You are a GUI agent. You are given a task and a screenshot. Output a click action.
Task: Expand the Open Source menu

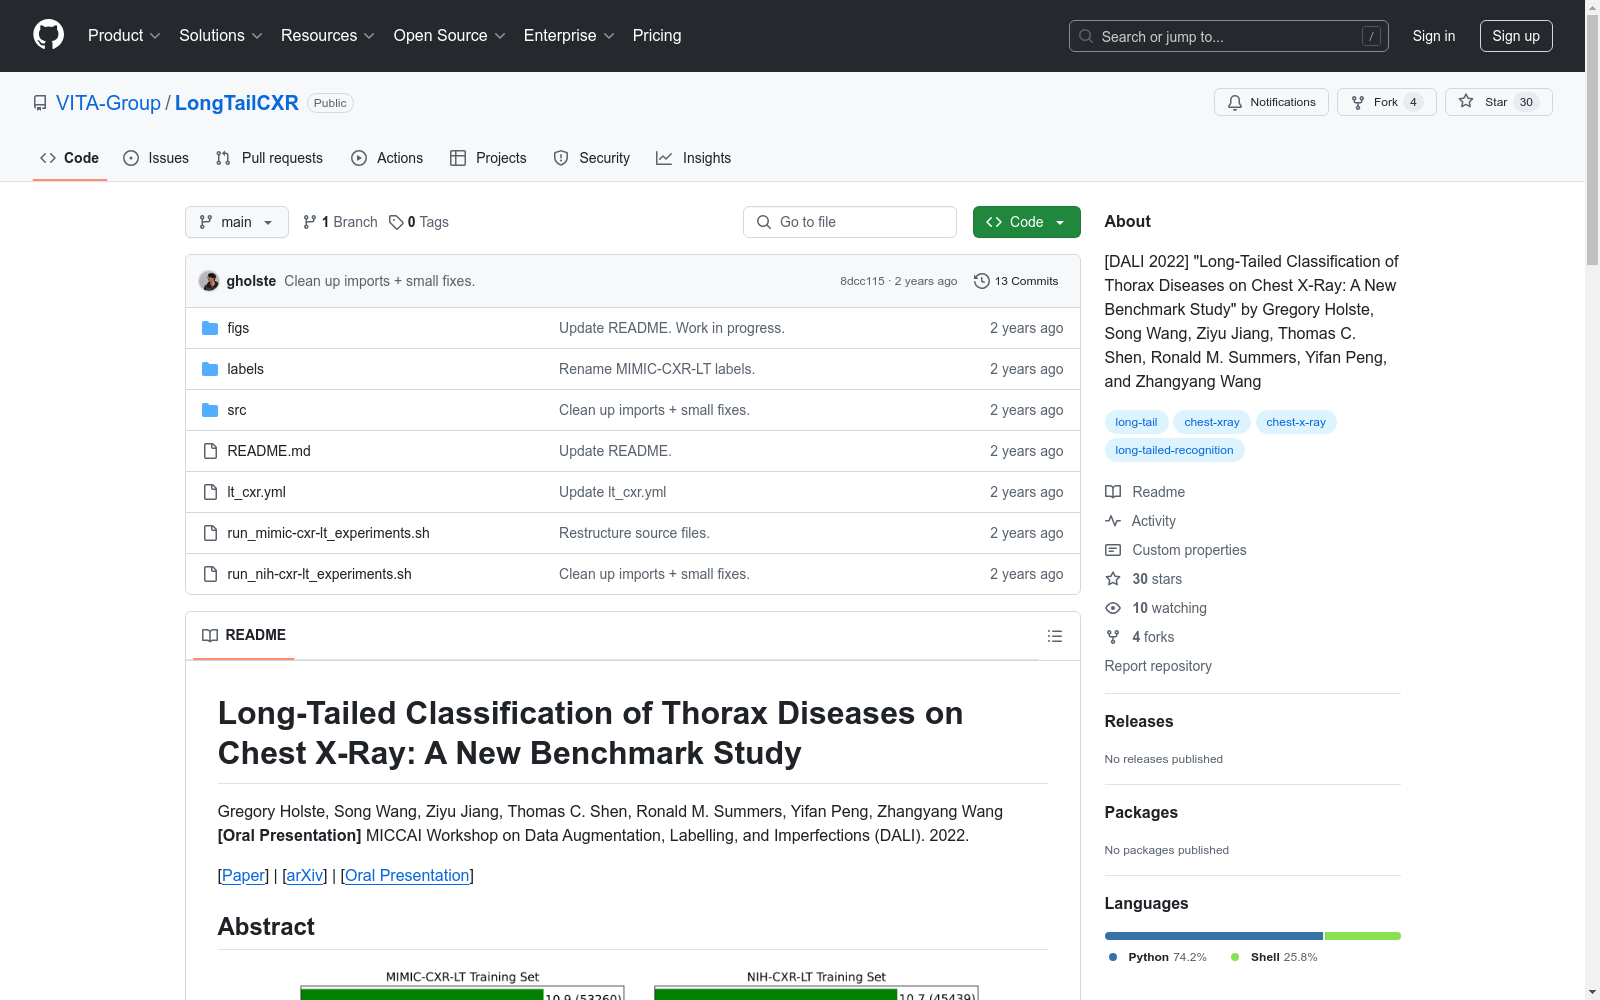tap(450, 35)
